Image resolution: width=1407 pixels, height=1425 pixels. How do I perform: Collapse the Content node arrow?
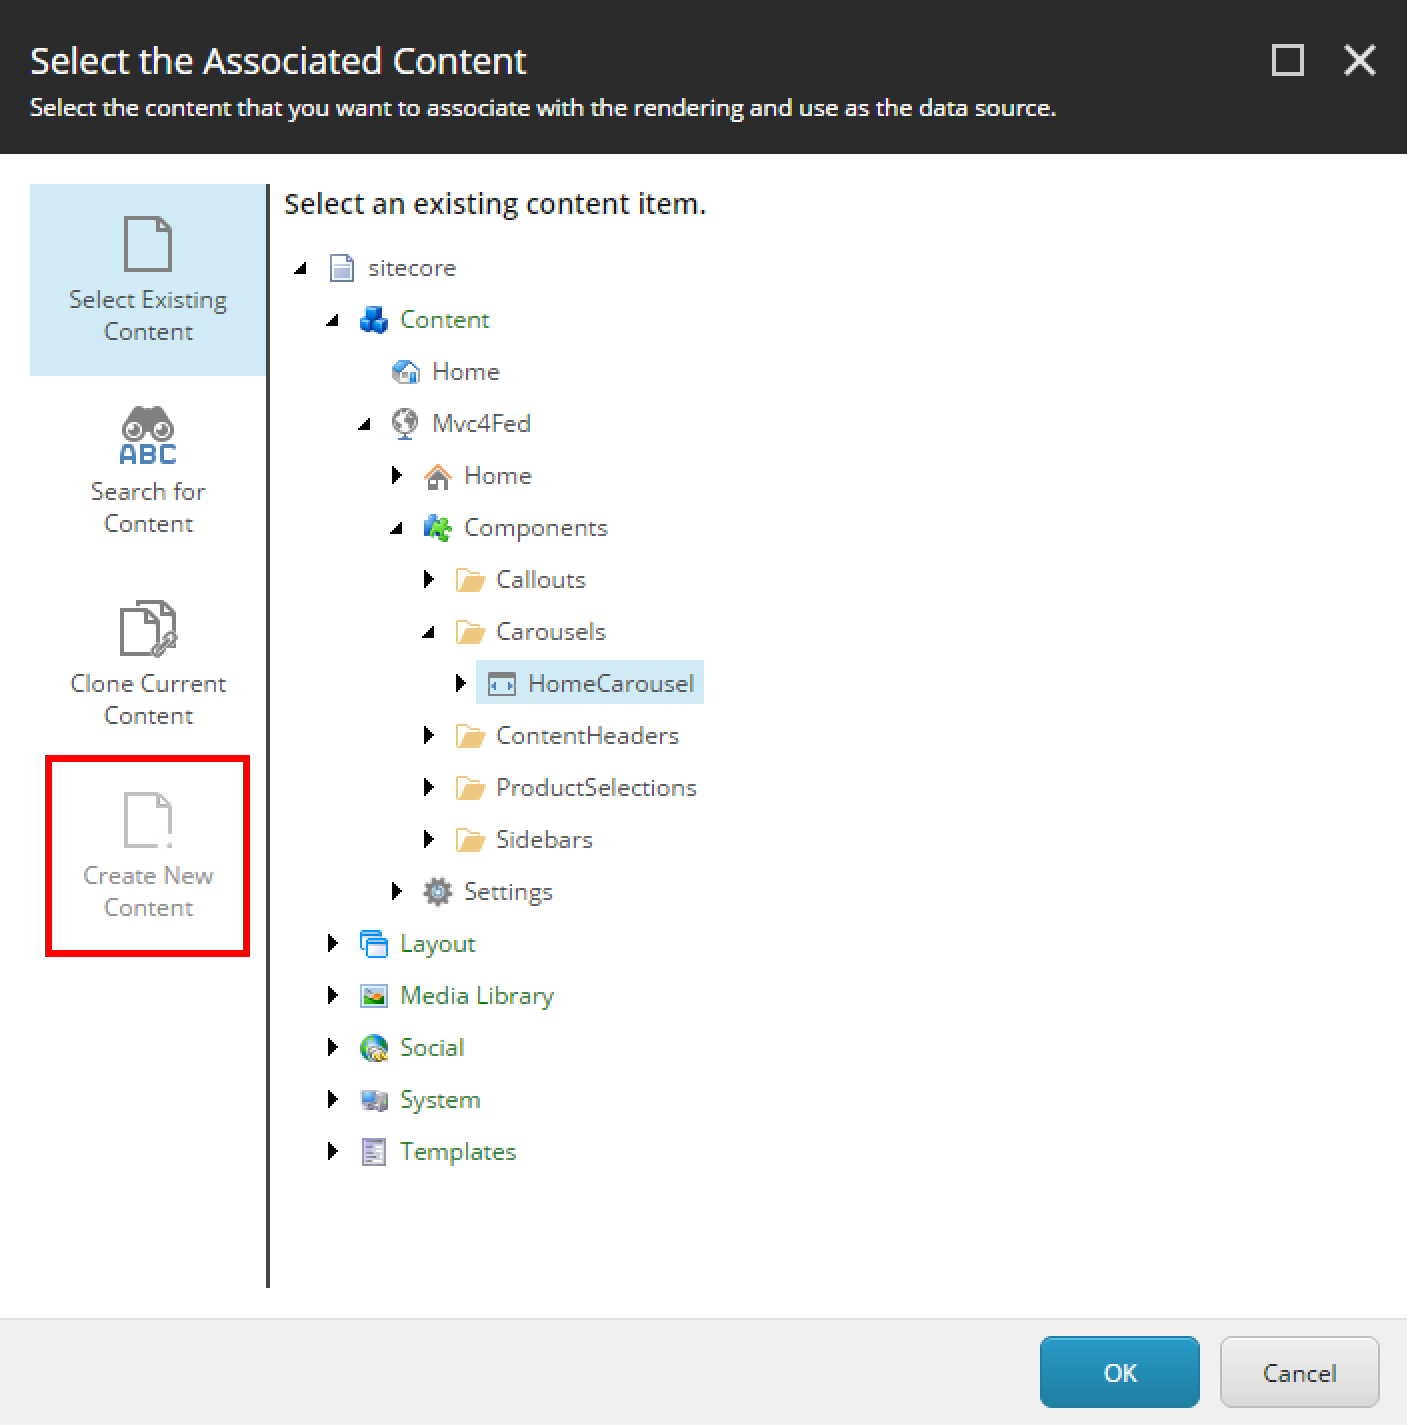333,320
